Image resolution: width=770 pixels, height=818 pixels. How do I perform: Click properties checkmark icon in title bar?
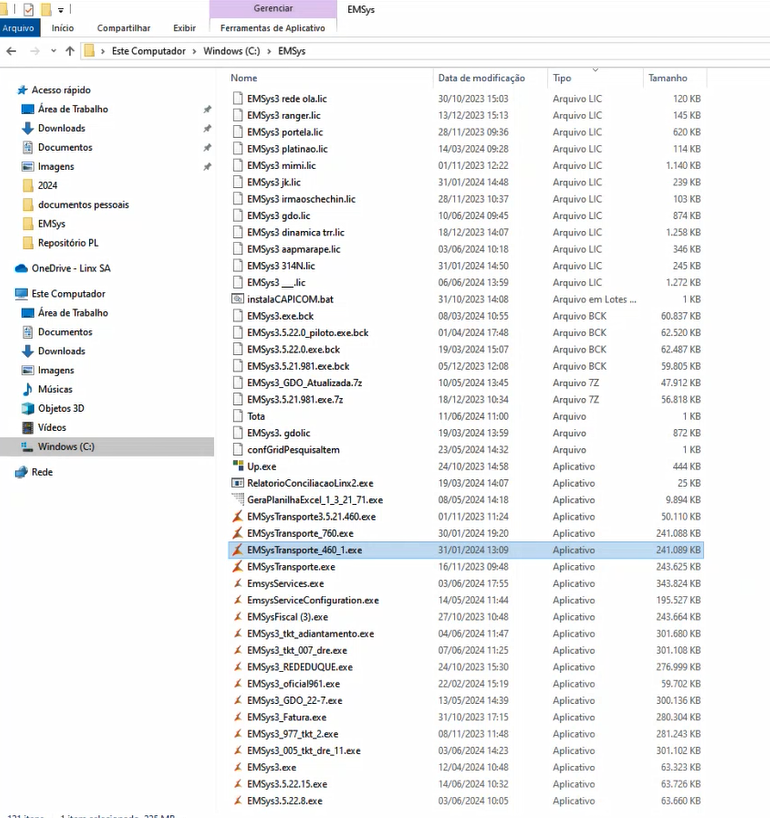pos(29,9)
